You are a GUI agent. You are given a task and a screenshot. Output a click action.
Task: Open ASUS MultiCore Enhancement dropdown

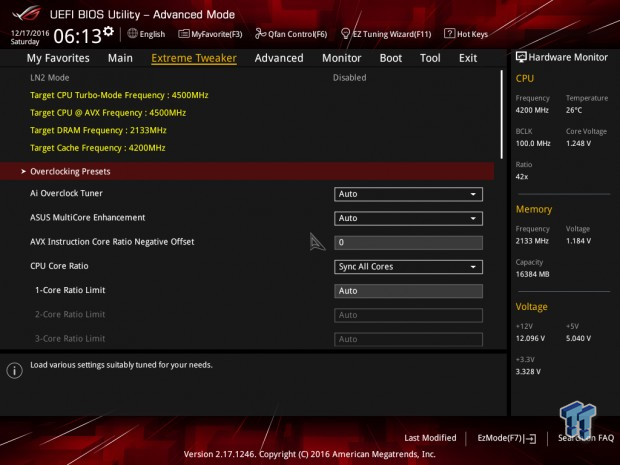408,218
